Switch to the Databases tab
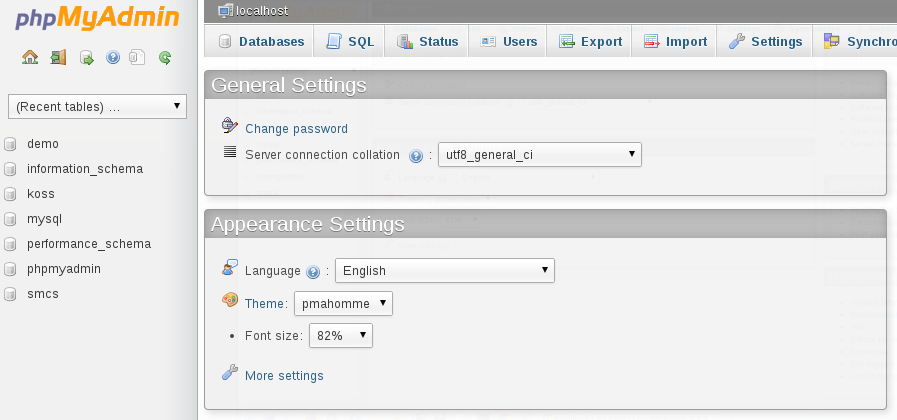Viewport: 897px width, 420px height. click(261, 41)
